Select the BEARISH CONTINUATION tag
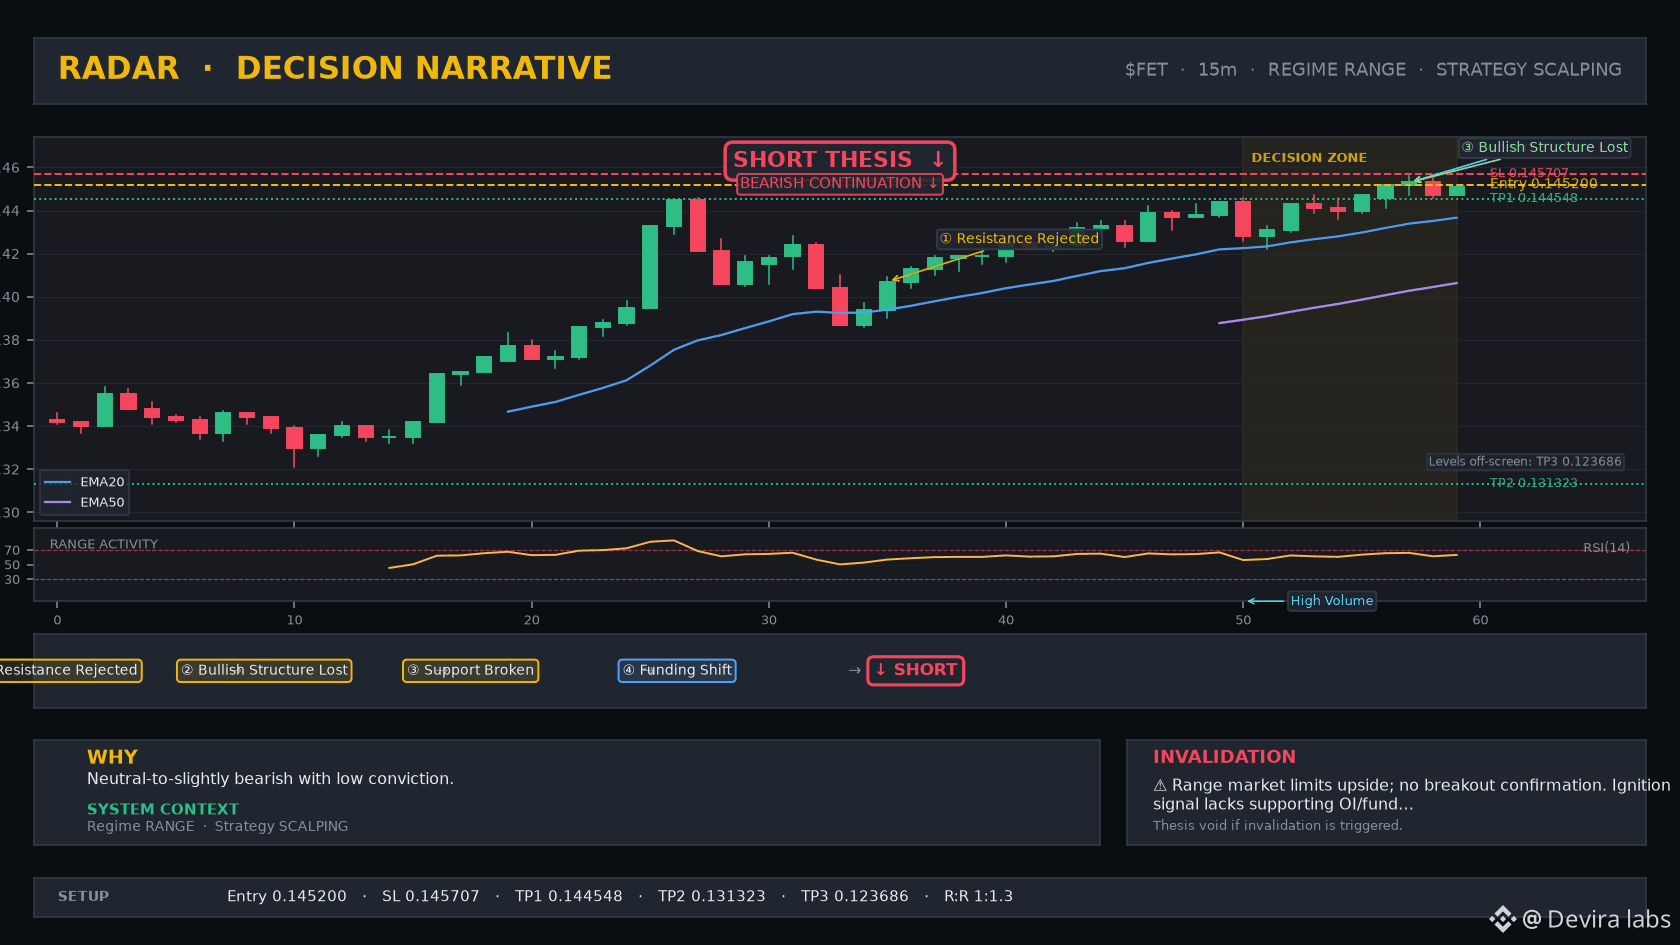Image resolution: width=1680 pixels, height=945 pixels. (x=840, y=184)
